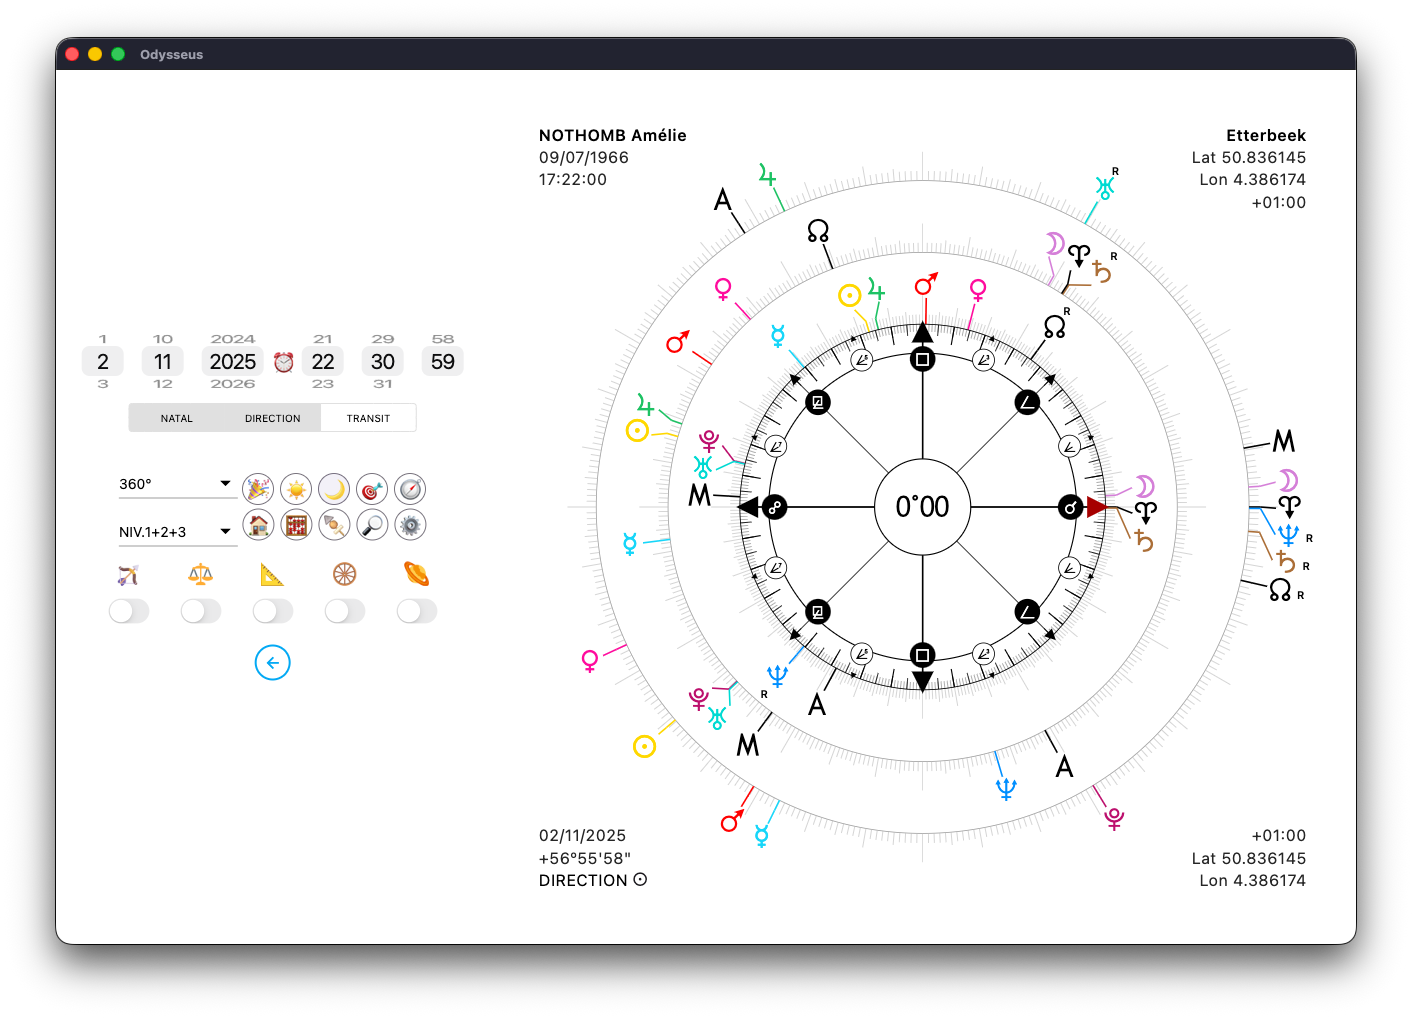This screenshot has width=1412, height=1018.
Task: Select the year 2025 picker field
Action: [233, 362]
